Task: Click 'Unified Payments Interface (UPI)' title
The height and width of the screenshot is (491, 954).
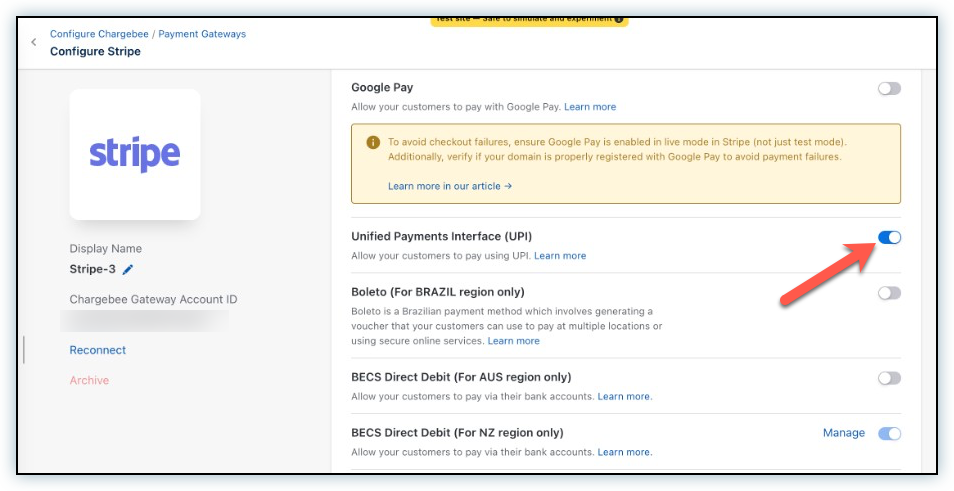Action: coord(442,237)
